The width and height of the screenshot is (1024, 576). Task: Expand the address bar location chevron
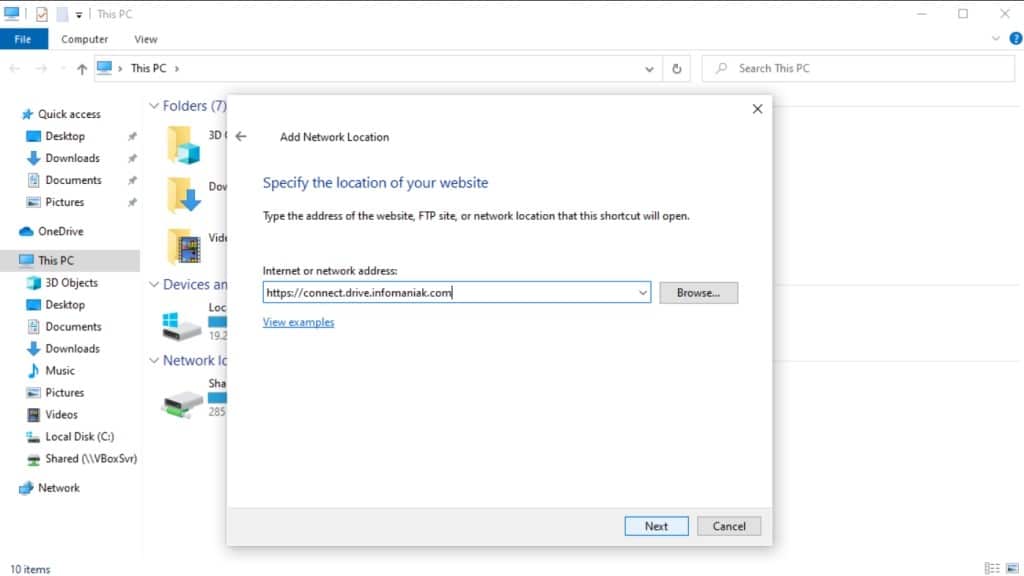tap(177, 69)
